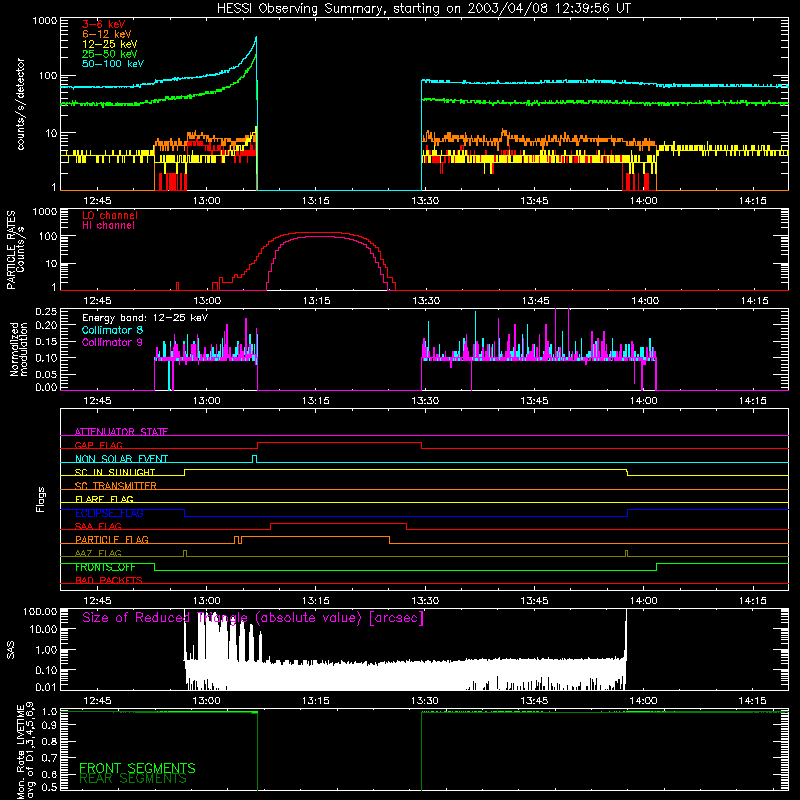Click the "PARTICLE RATES" axis title

coord(11,250)
